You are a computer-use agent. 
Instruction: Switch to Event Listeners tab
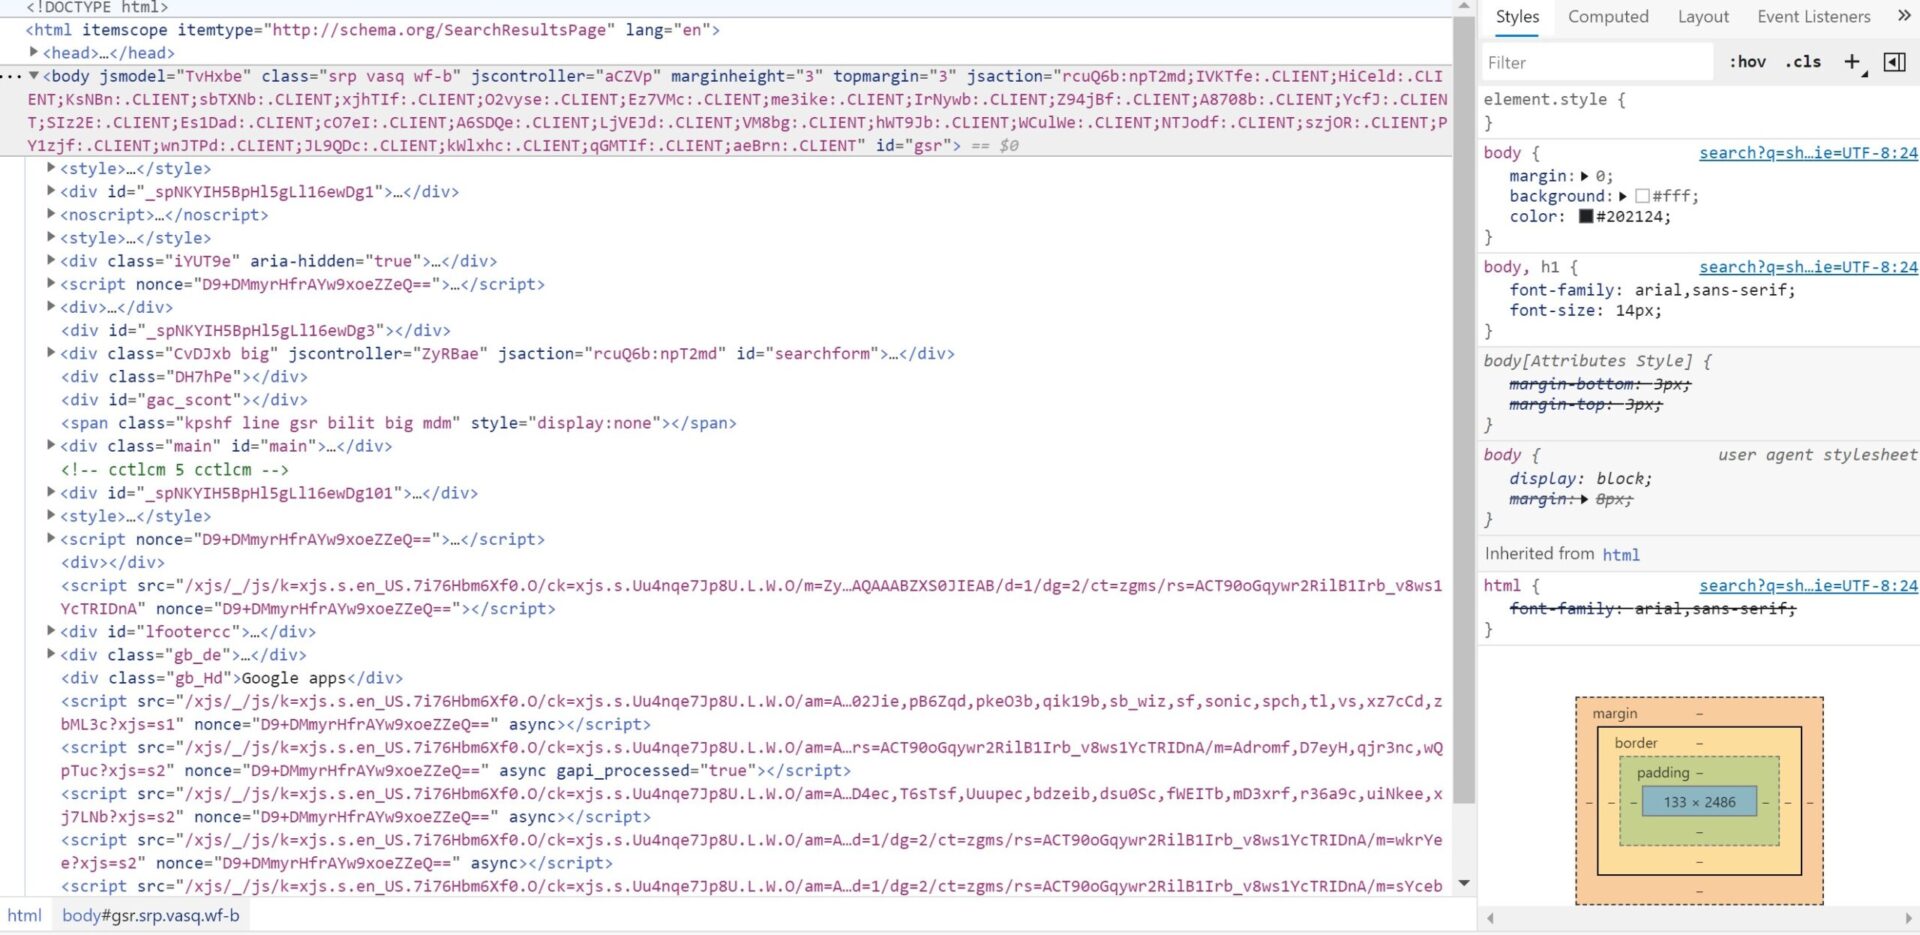1813,16
